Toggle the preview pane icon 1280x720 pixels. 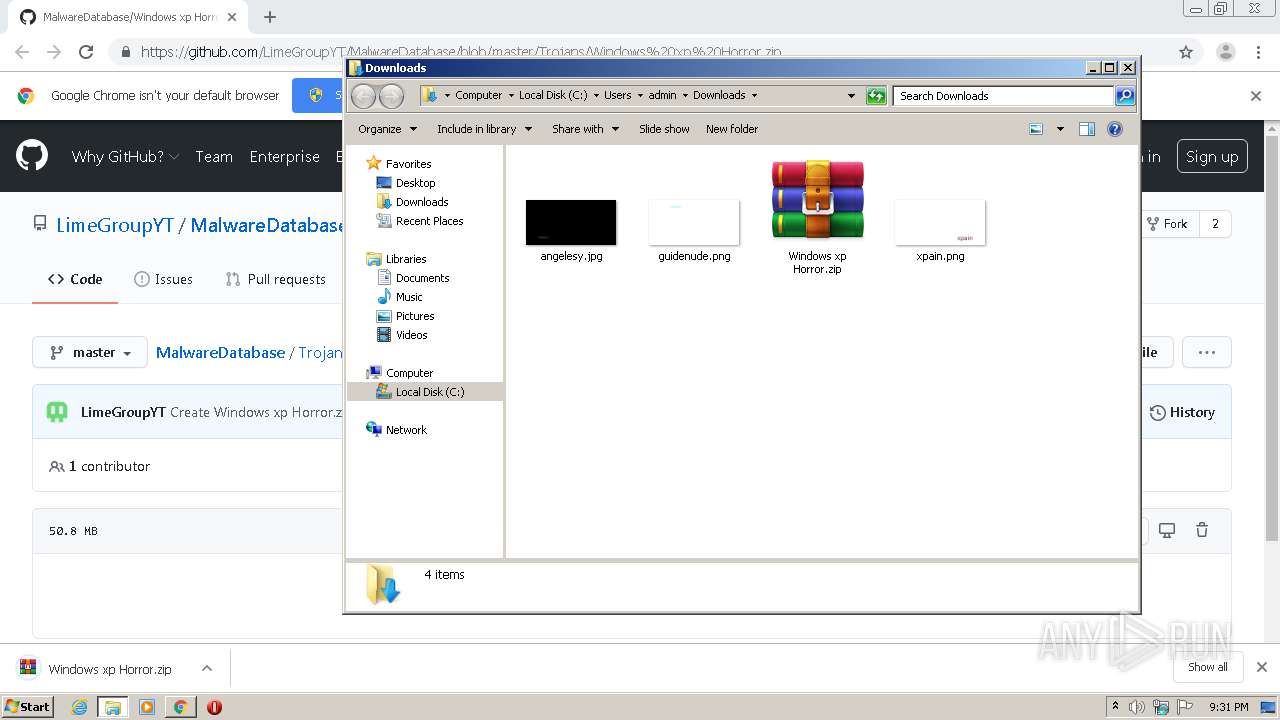[x=1087, y=129]
